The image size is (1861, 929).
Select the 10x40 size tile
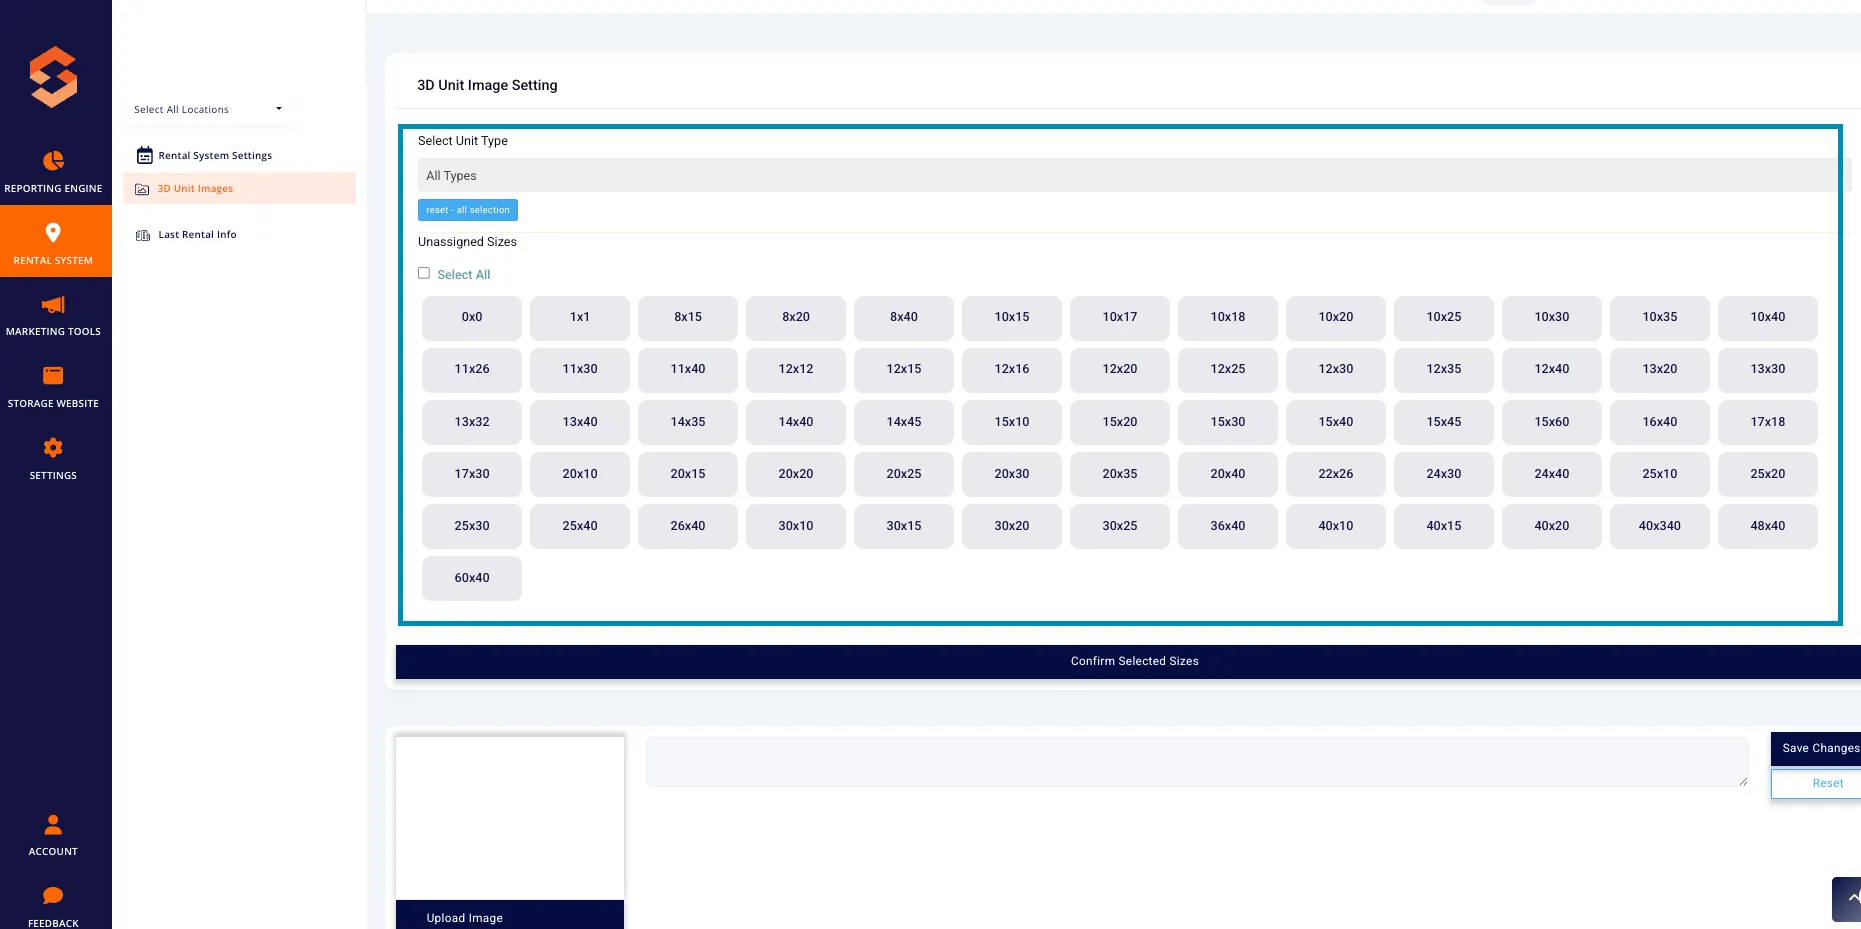(x=1768, y=317)
